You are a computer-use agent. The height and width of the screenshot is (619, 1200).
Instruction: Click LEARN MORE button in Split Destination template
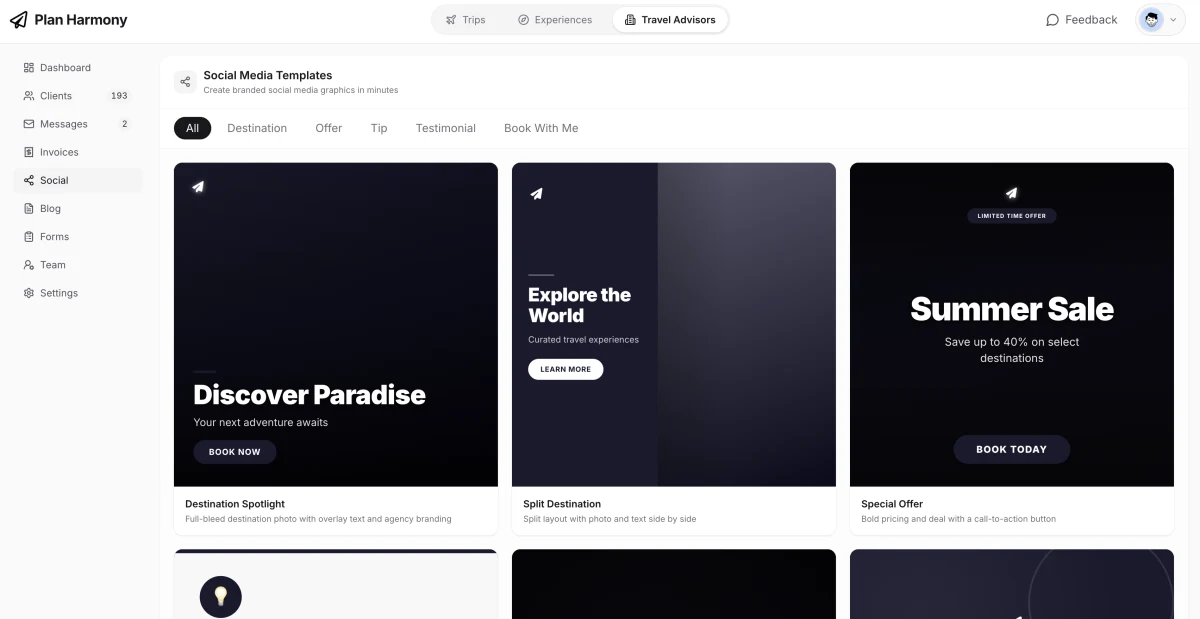point(566,369)
